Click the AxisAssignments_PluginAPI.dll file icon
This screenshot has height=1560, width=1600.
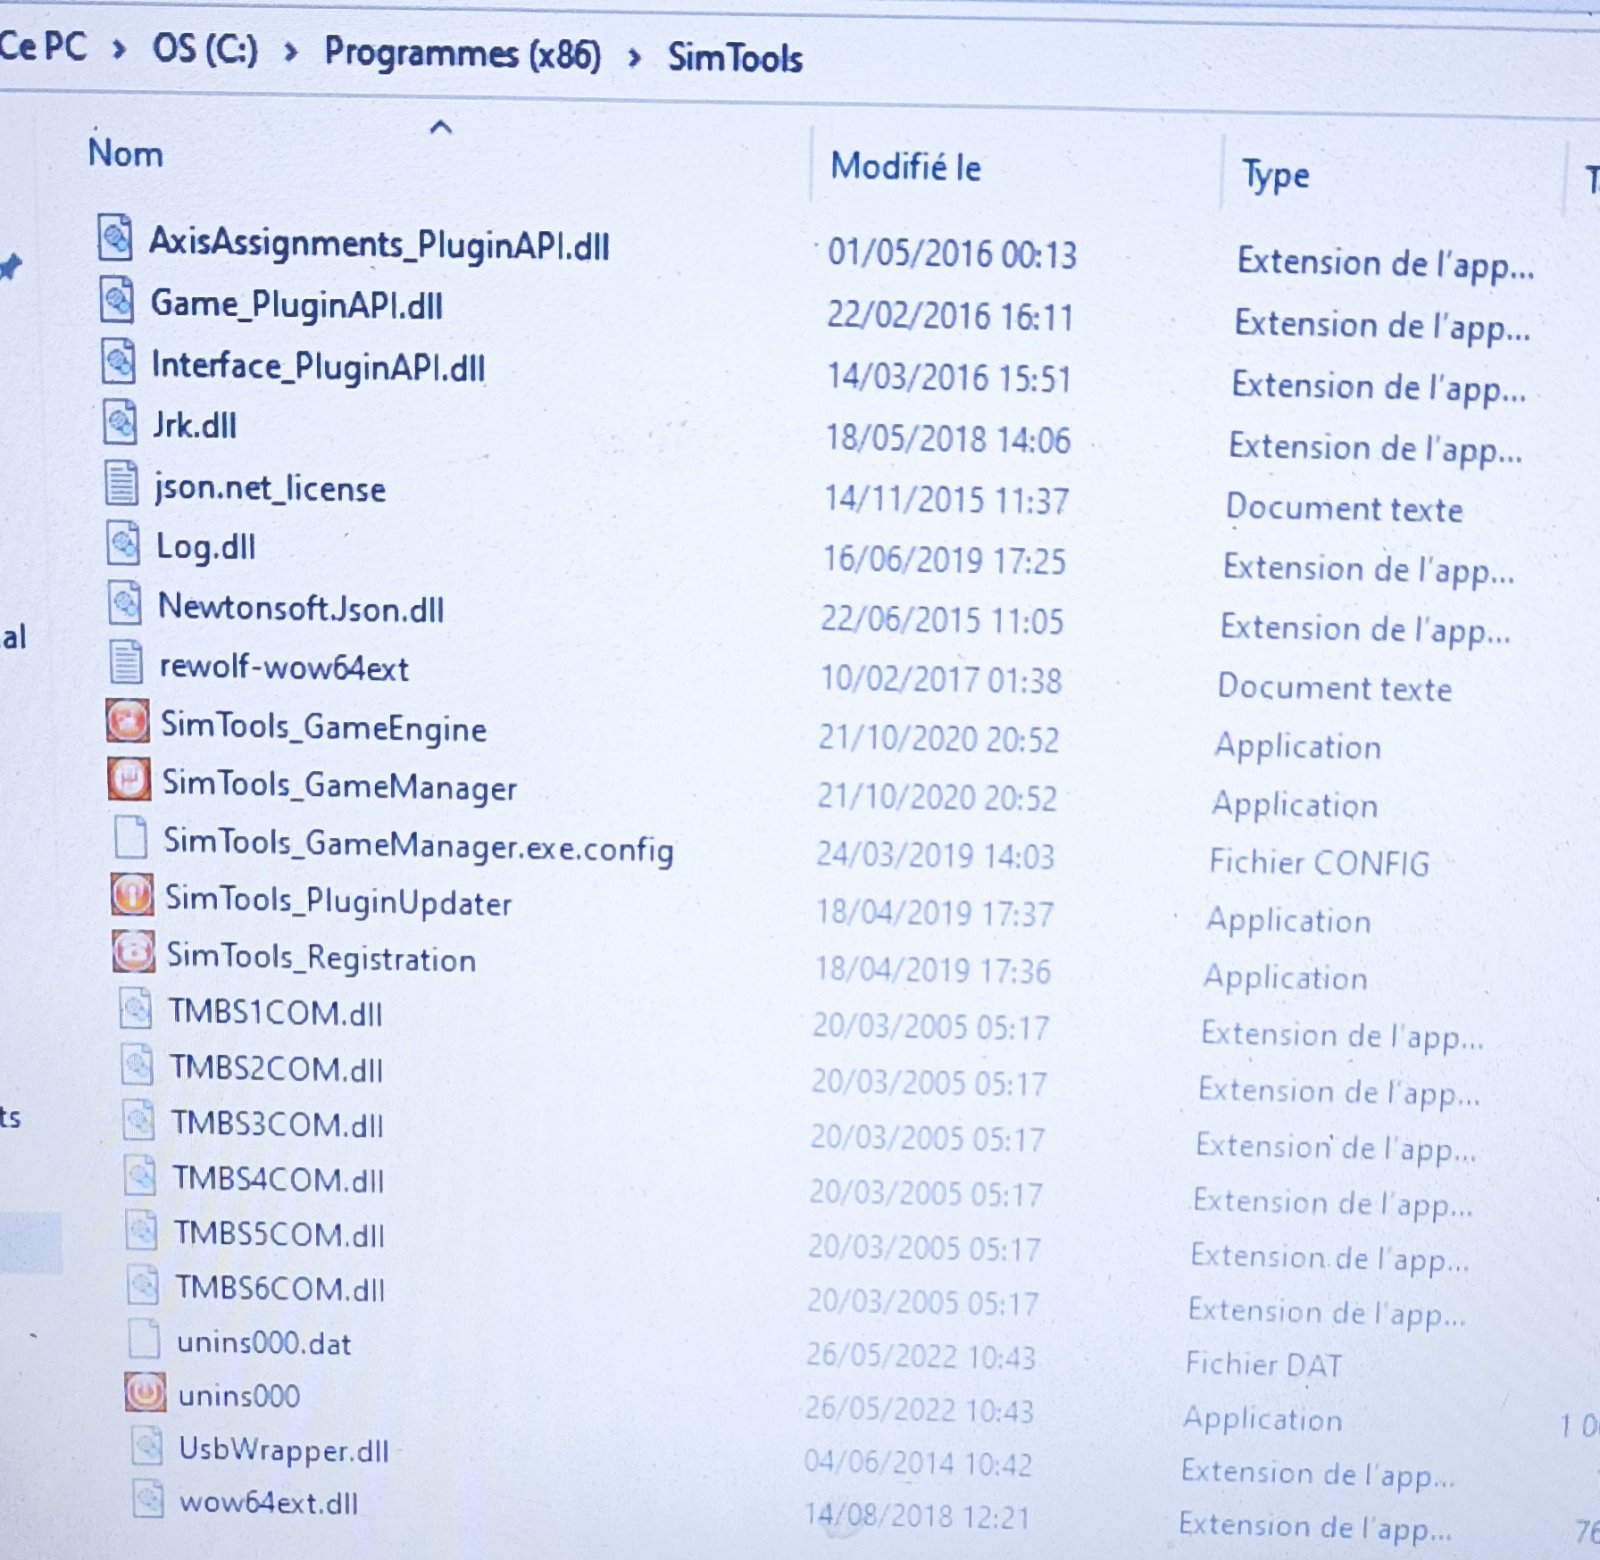[115, 238]
